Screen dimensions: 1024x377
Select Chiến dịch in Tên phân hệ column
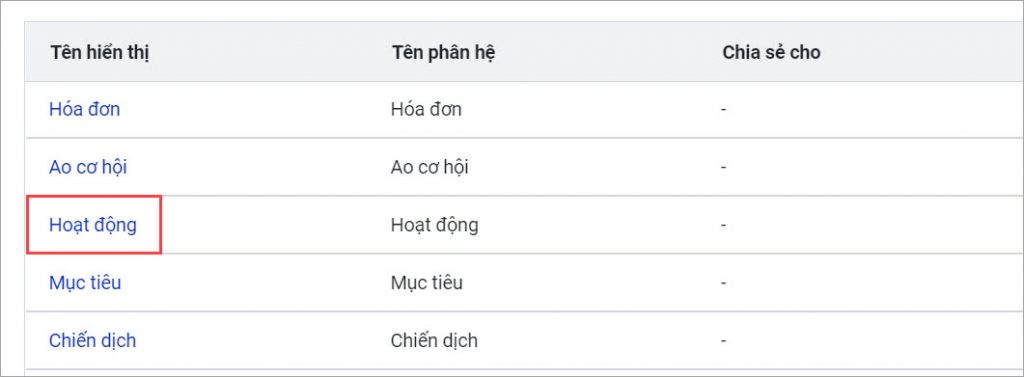tap(434, 340)
